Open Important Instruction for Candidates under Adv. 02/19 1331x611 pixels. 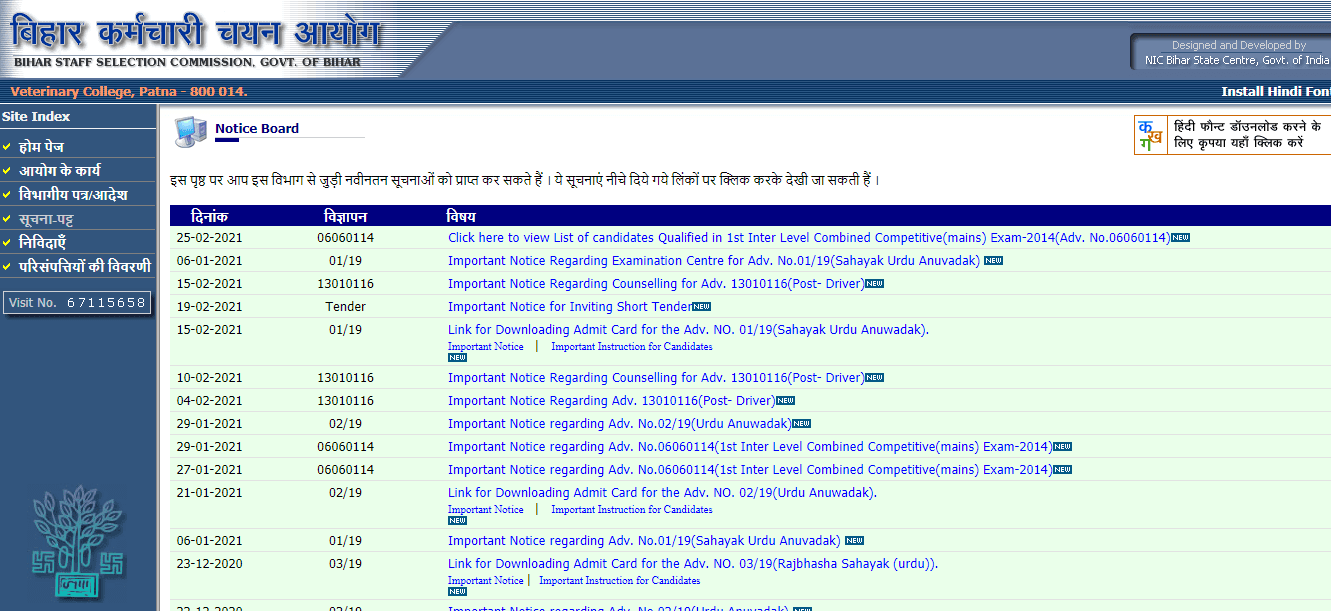[x=631, y=510]
